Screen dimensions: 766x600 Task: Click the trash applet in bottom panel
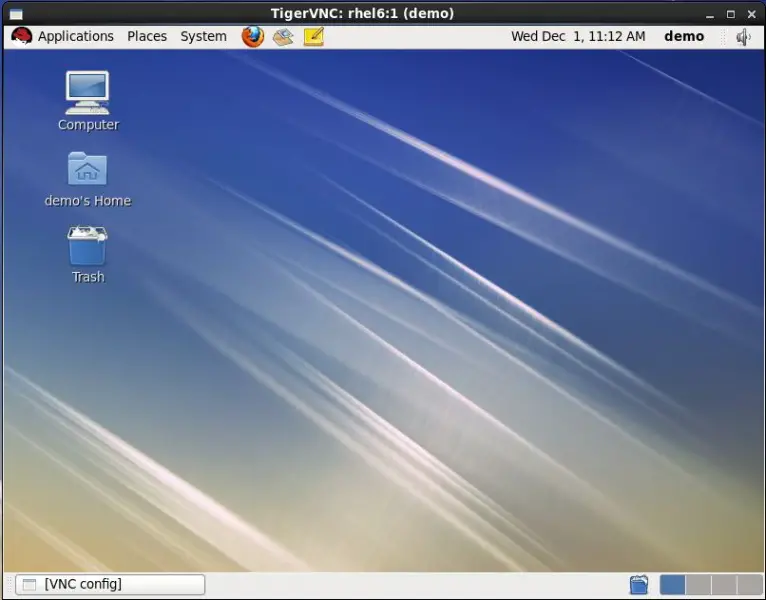click(639, 585)
